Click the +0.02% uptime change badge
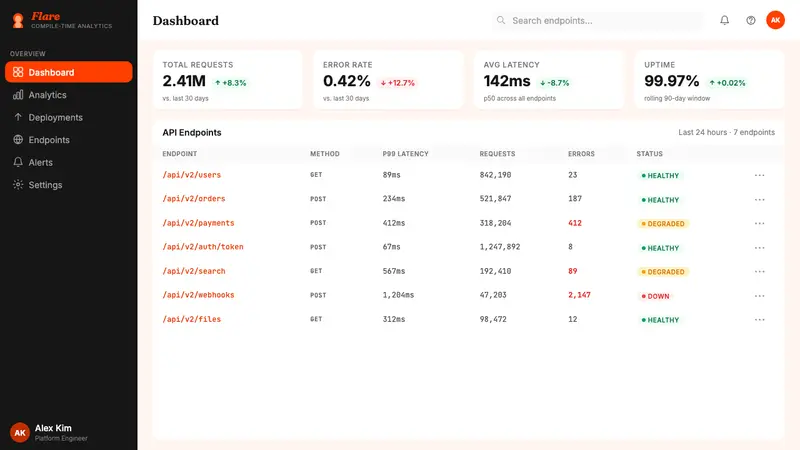This screenshot has width=800, height=450. [727, 83]
